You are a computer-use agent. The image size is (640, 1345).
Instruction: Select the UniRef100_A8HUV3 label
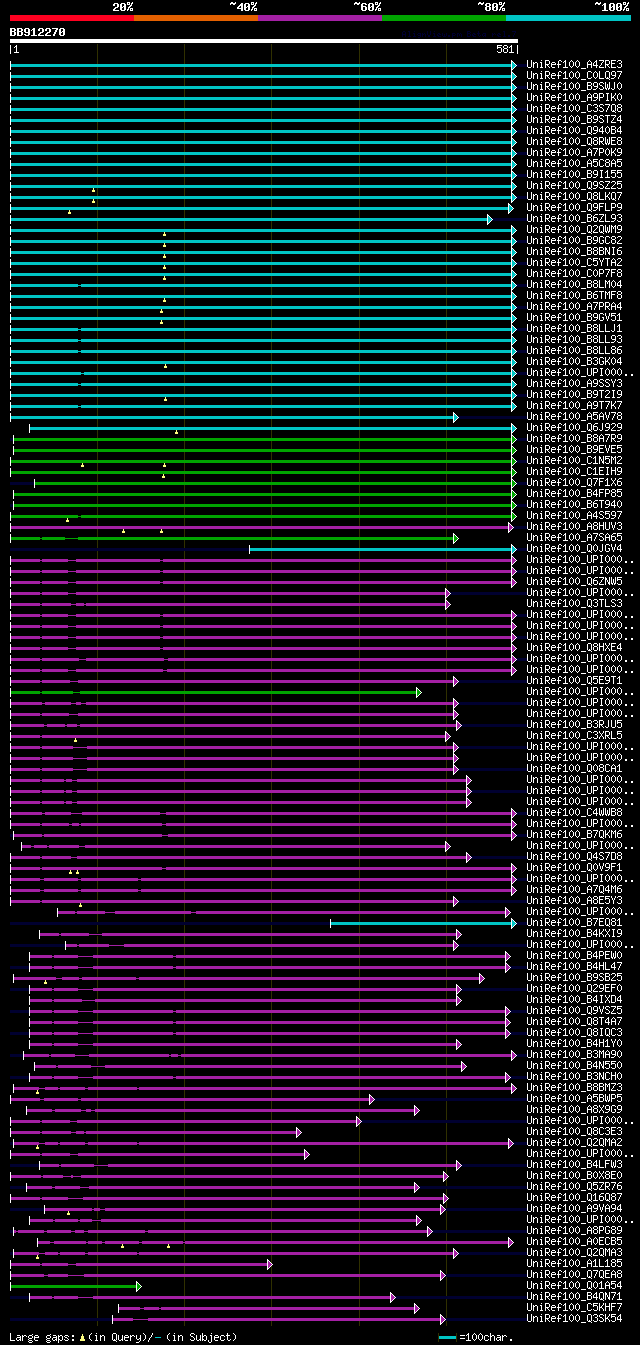[x=574, y=526]
